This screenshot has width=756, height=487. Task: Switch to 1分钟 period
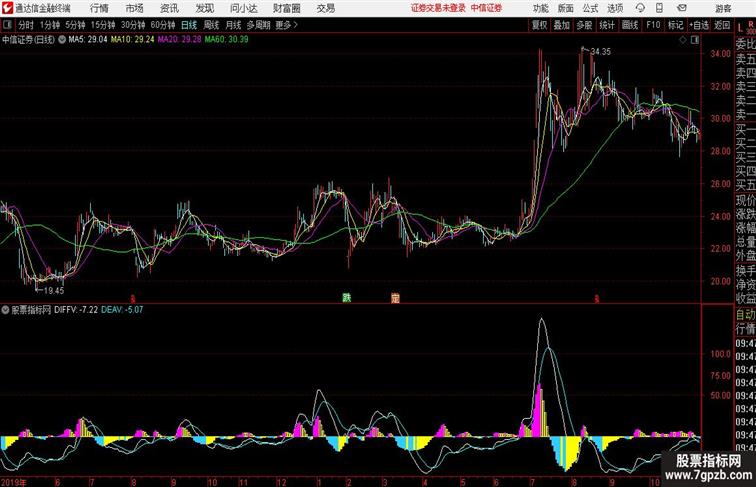tap(50, 25)
